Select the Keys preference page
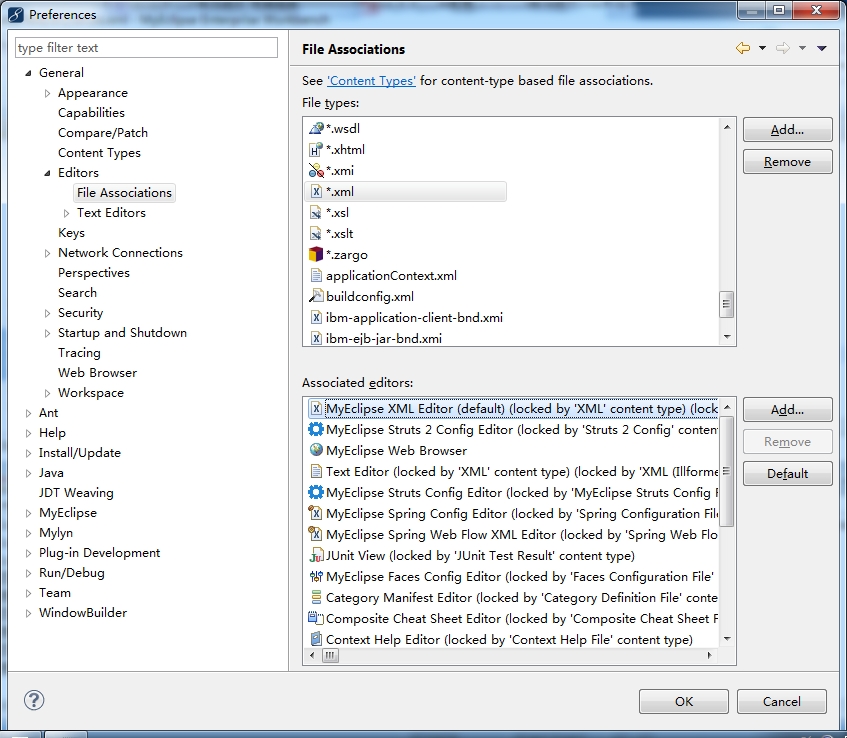 [71, 233]
